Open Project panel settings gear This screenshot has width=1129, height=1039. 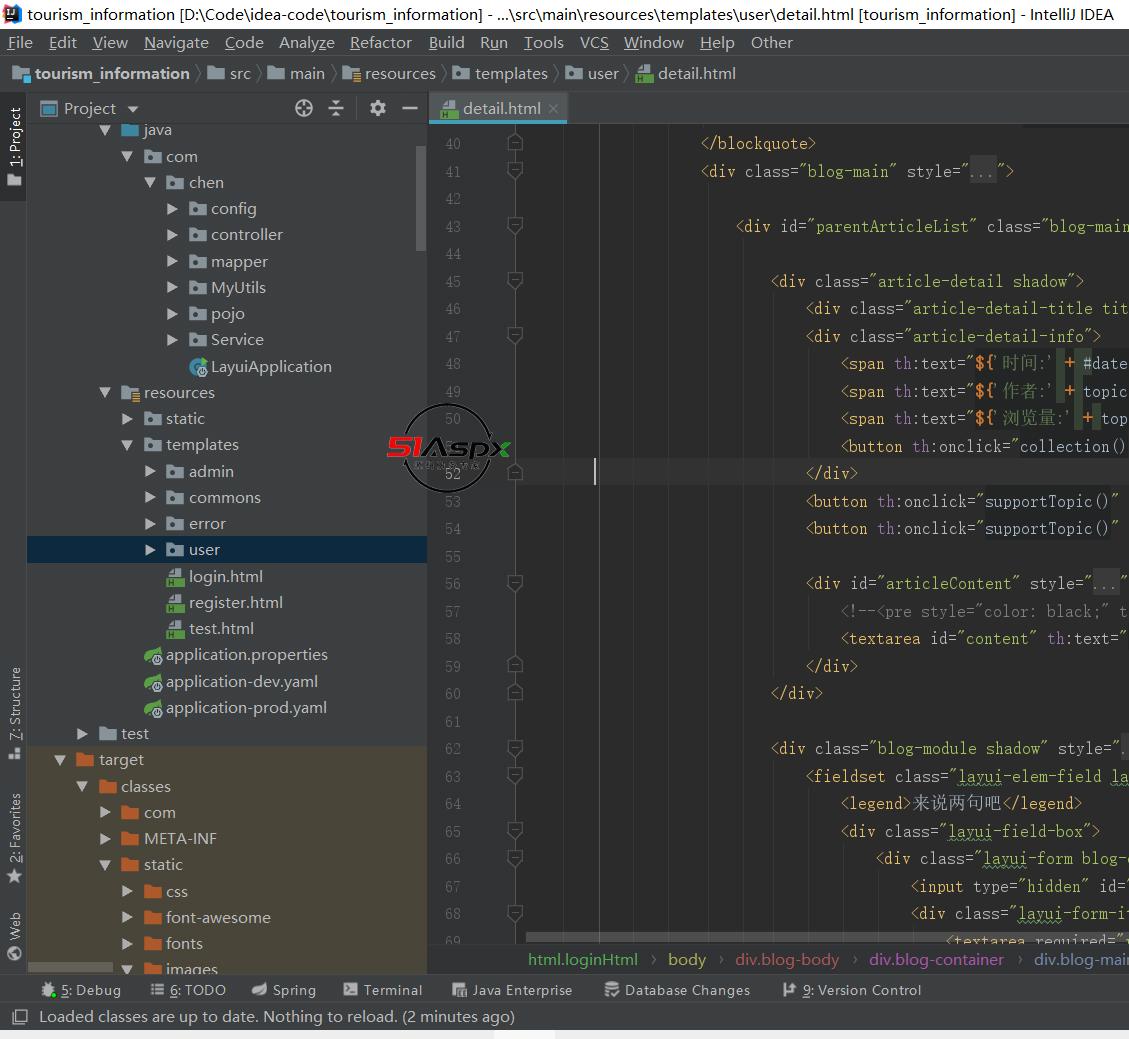point(377,108)
